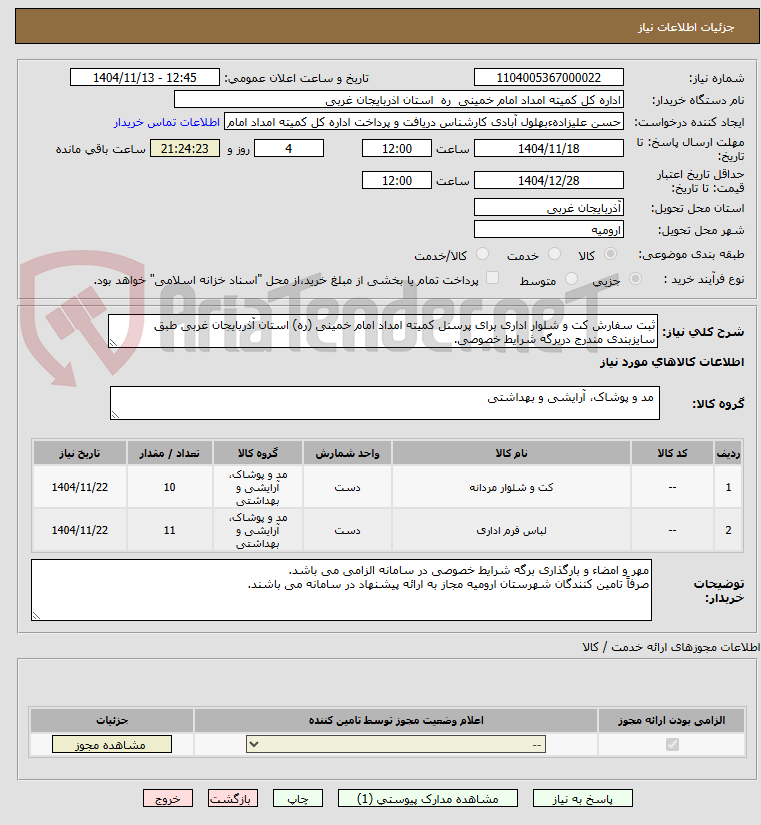The image size is (761, 825).
Task: Click the announcement date field 1404/11/13 - 12:45
Action: pos(145,77)
